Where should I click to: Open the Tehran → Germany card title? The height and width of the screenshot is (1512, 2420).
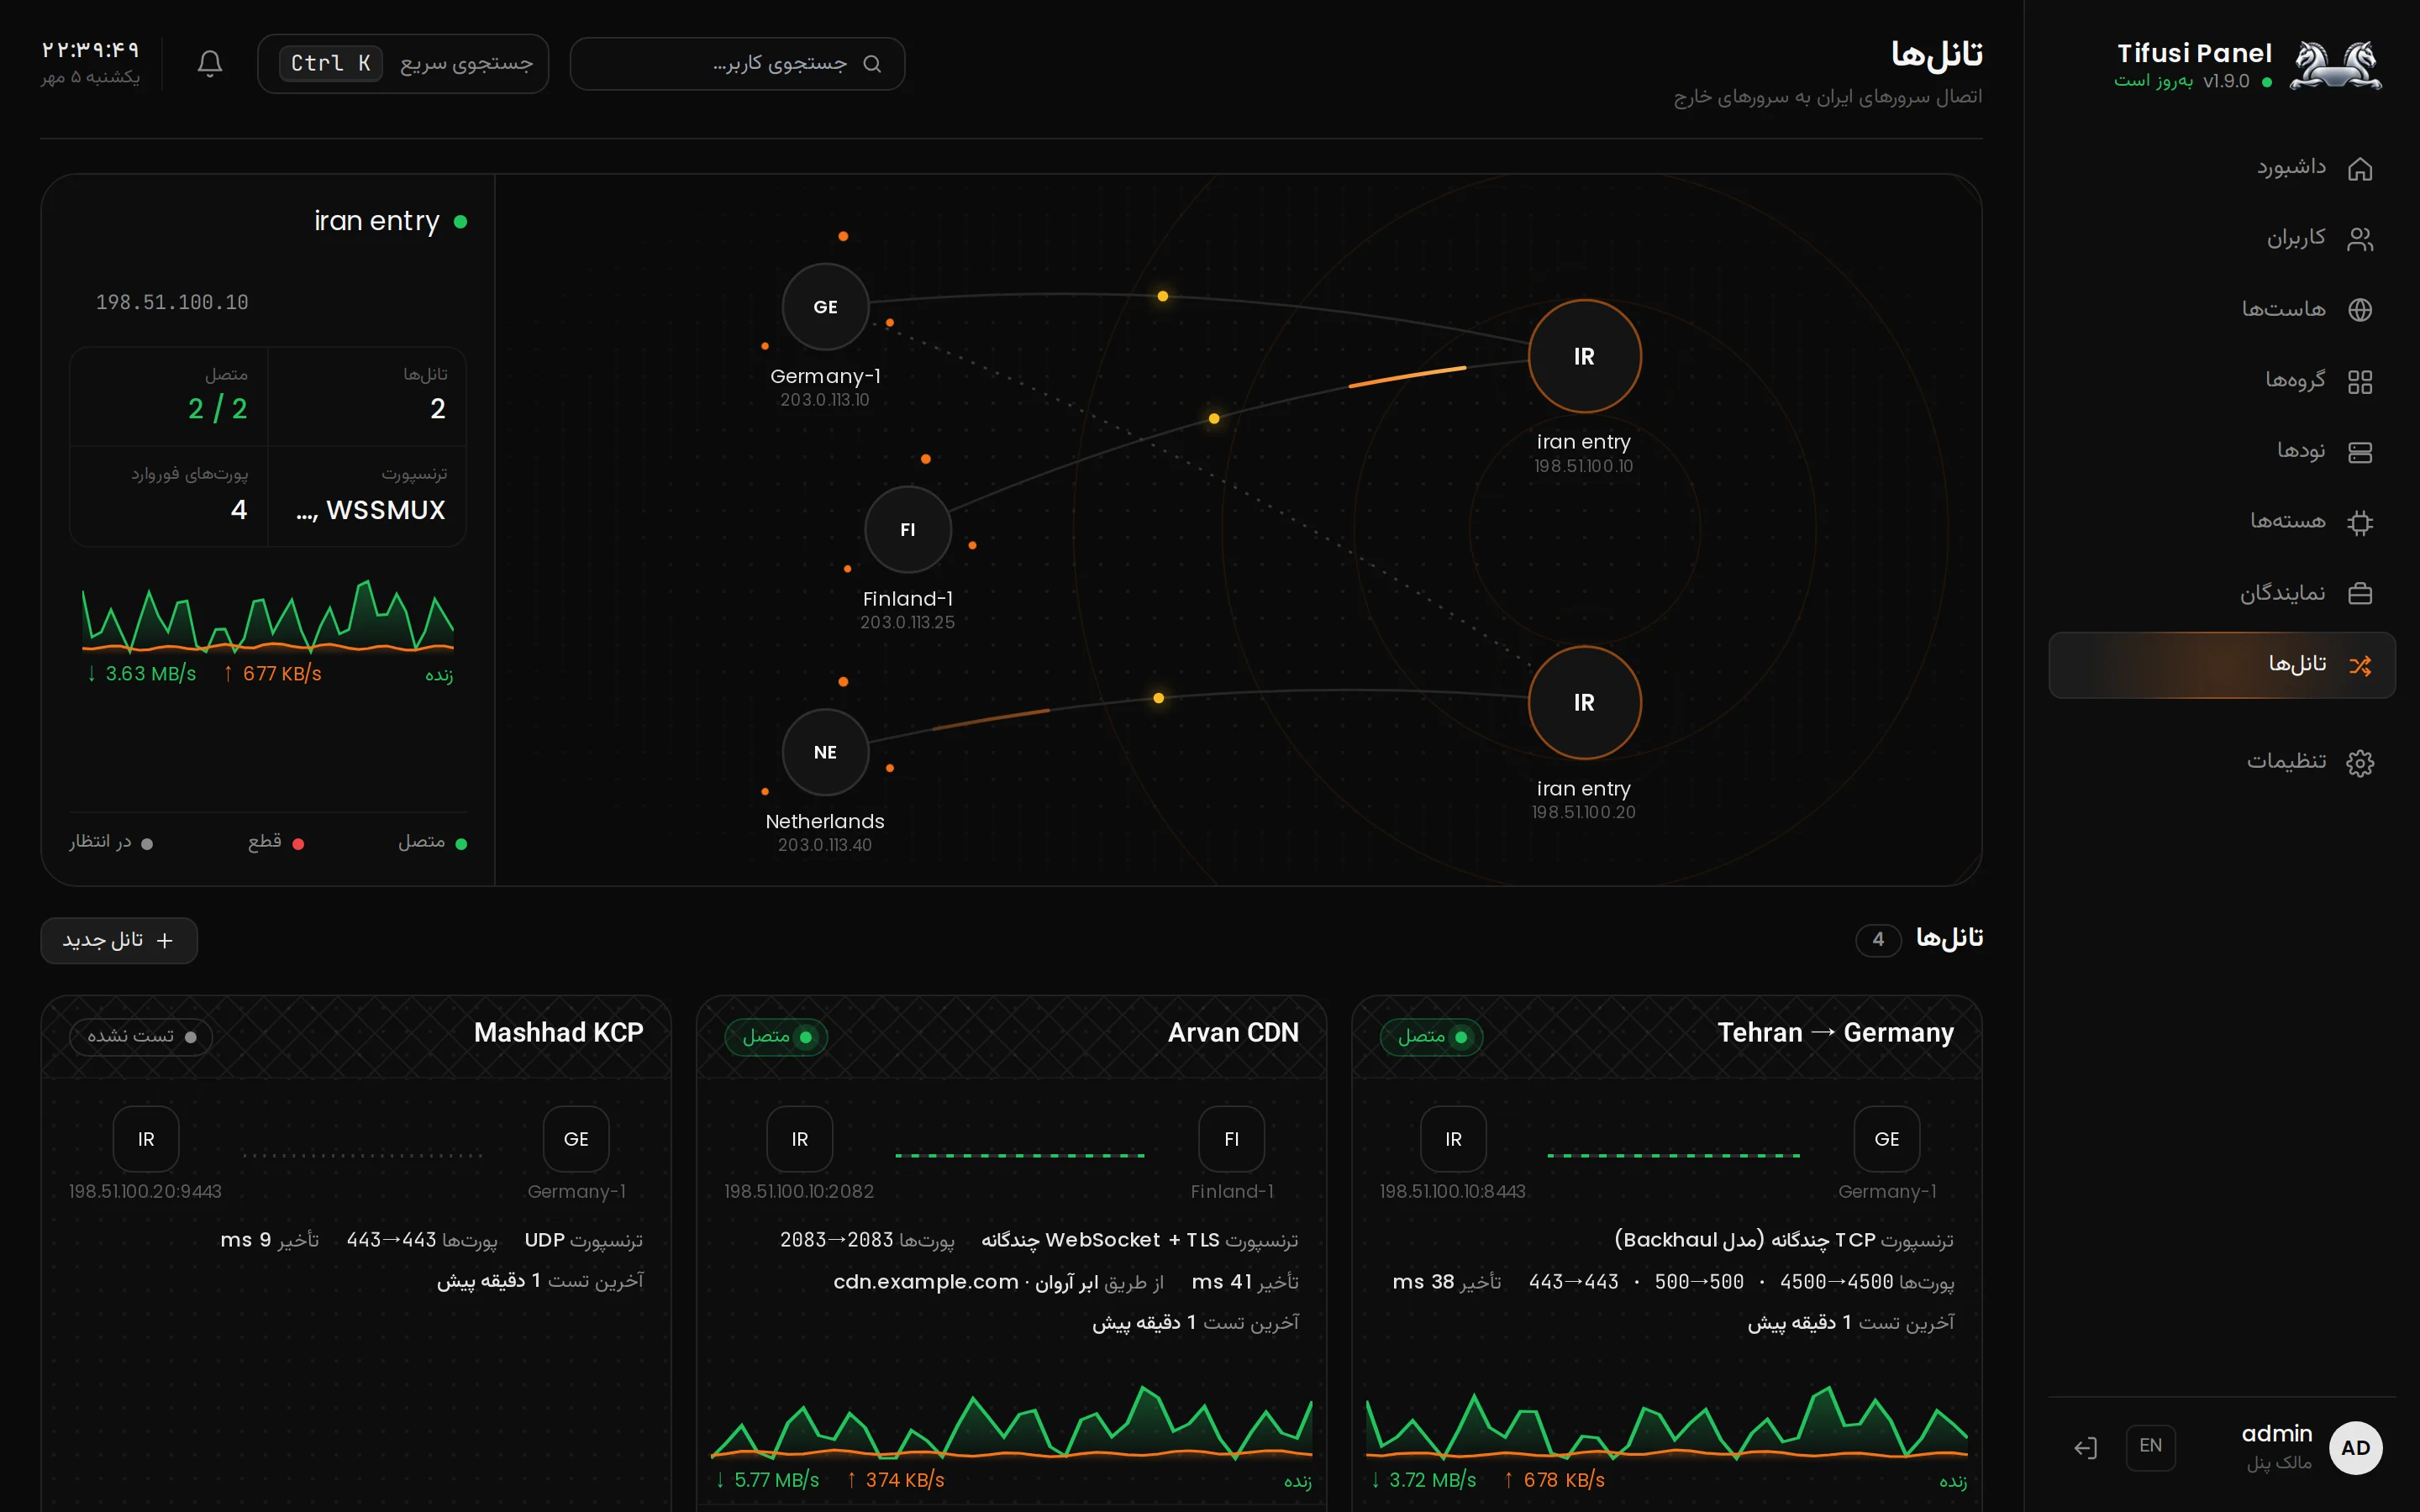(1835, 1032)
